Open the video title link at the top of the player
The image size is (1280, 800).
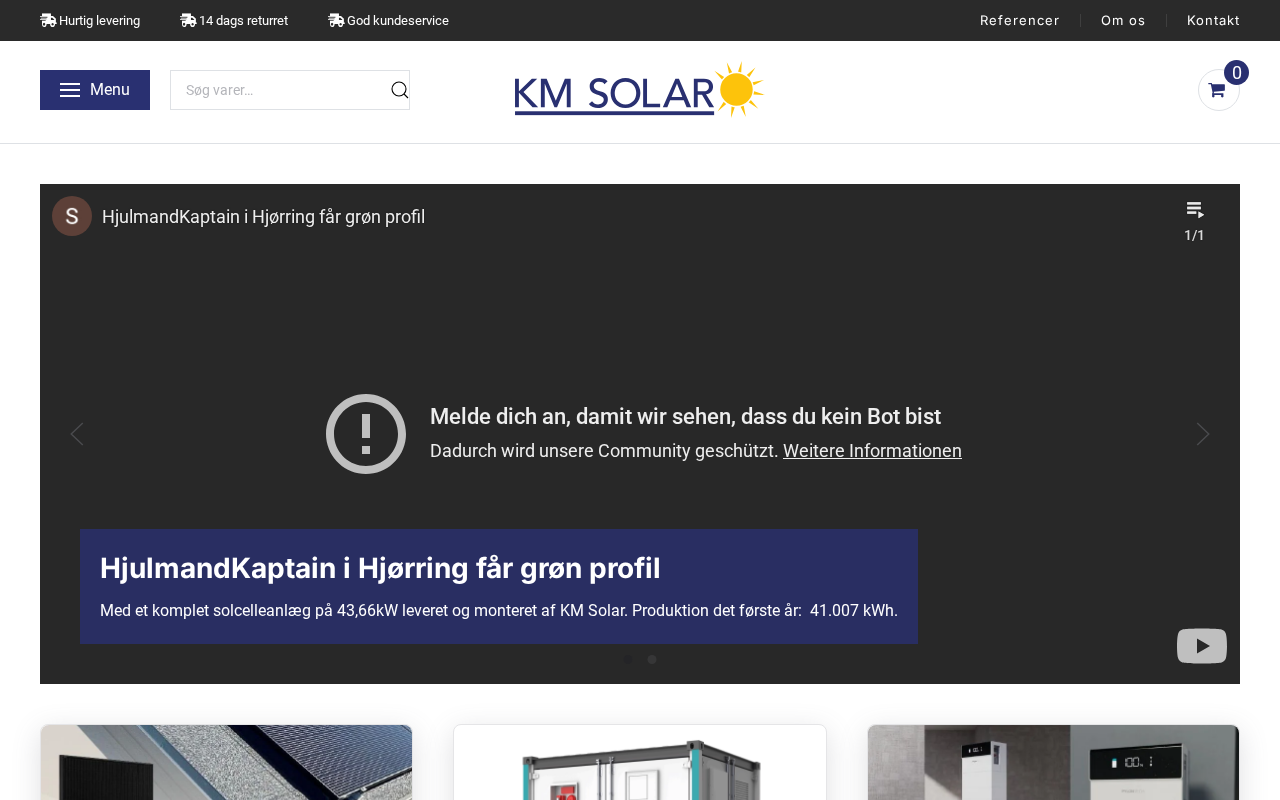[x=263, y=217]
